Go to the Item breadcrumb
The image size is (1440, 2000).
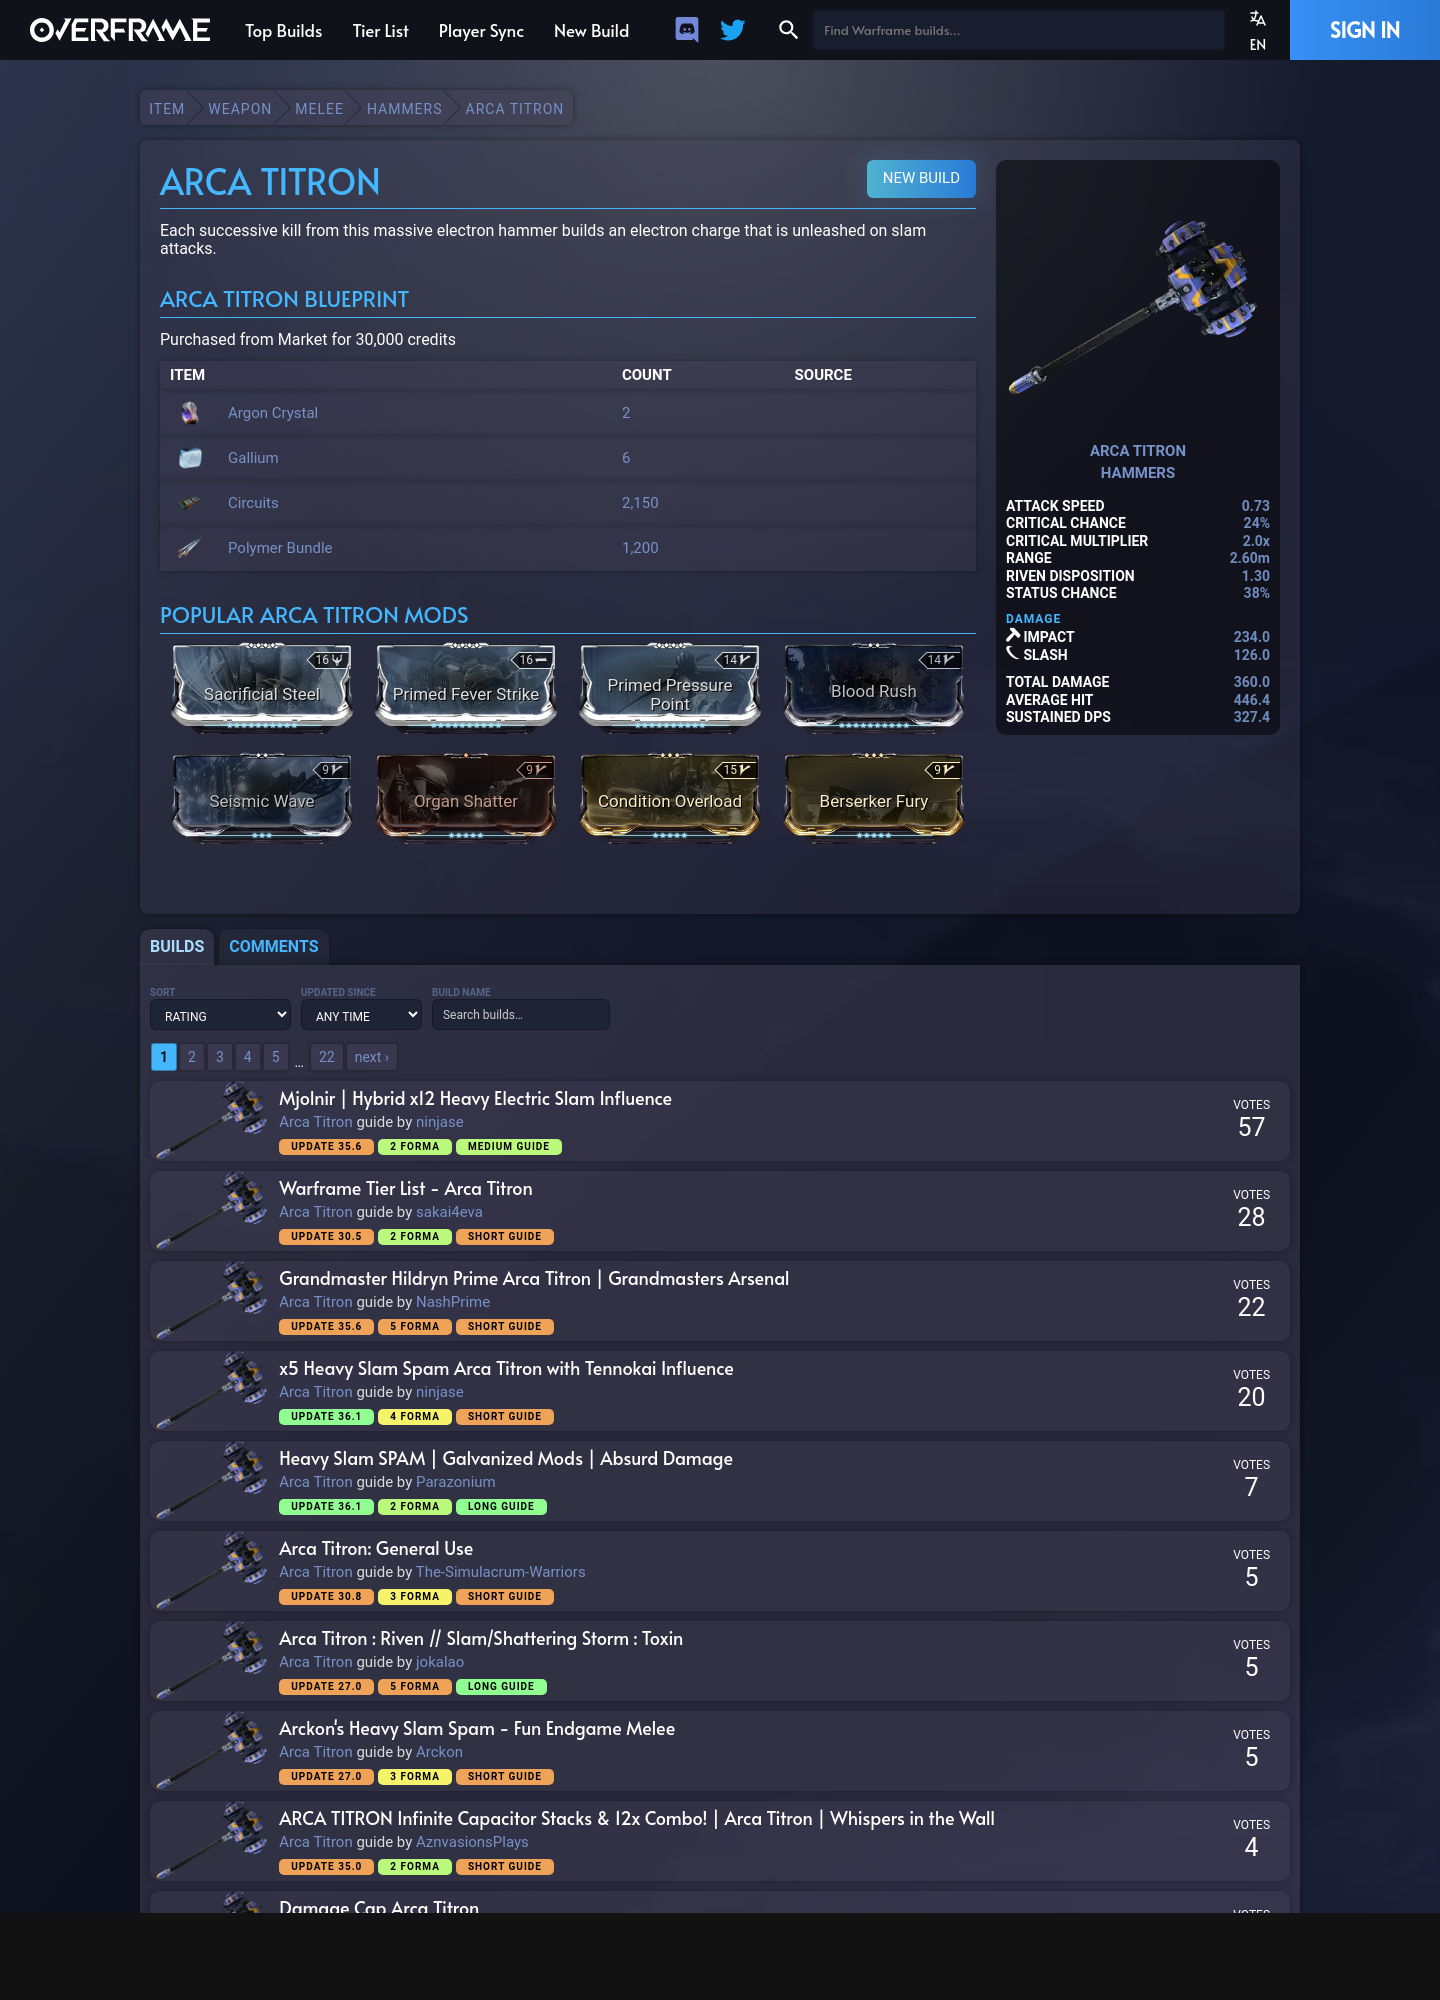pyautogui.click(x=167, y=109)
